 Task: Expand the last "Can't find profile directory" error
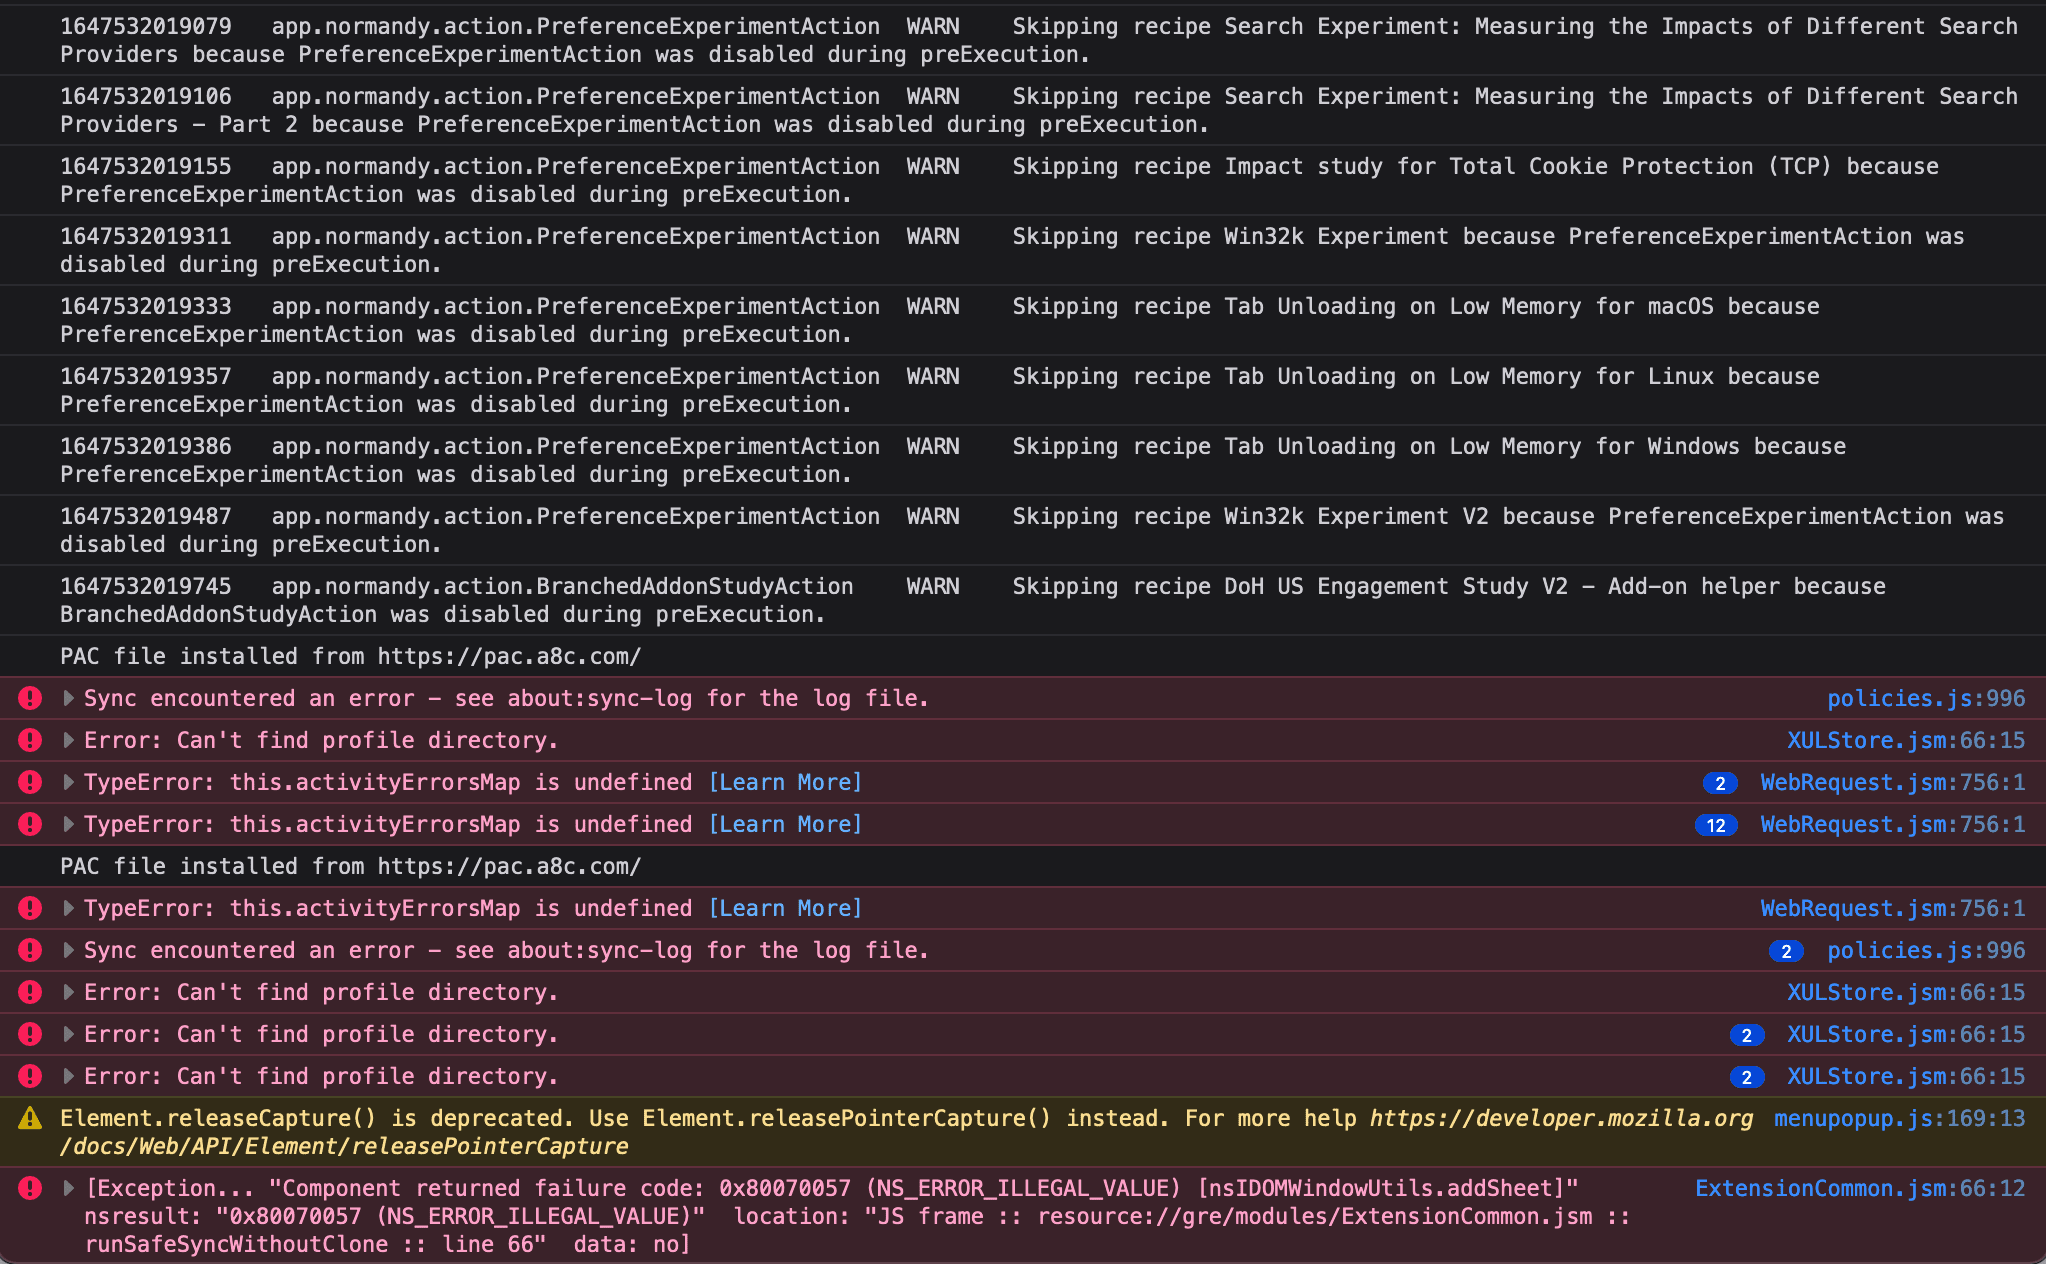pos(68,1076)
